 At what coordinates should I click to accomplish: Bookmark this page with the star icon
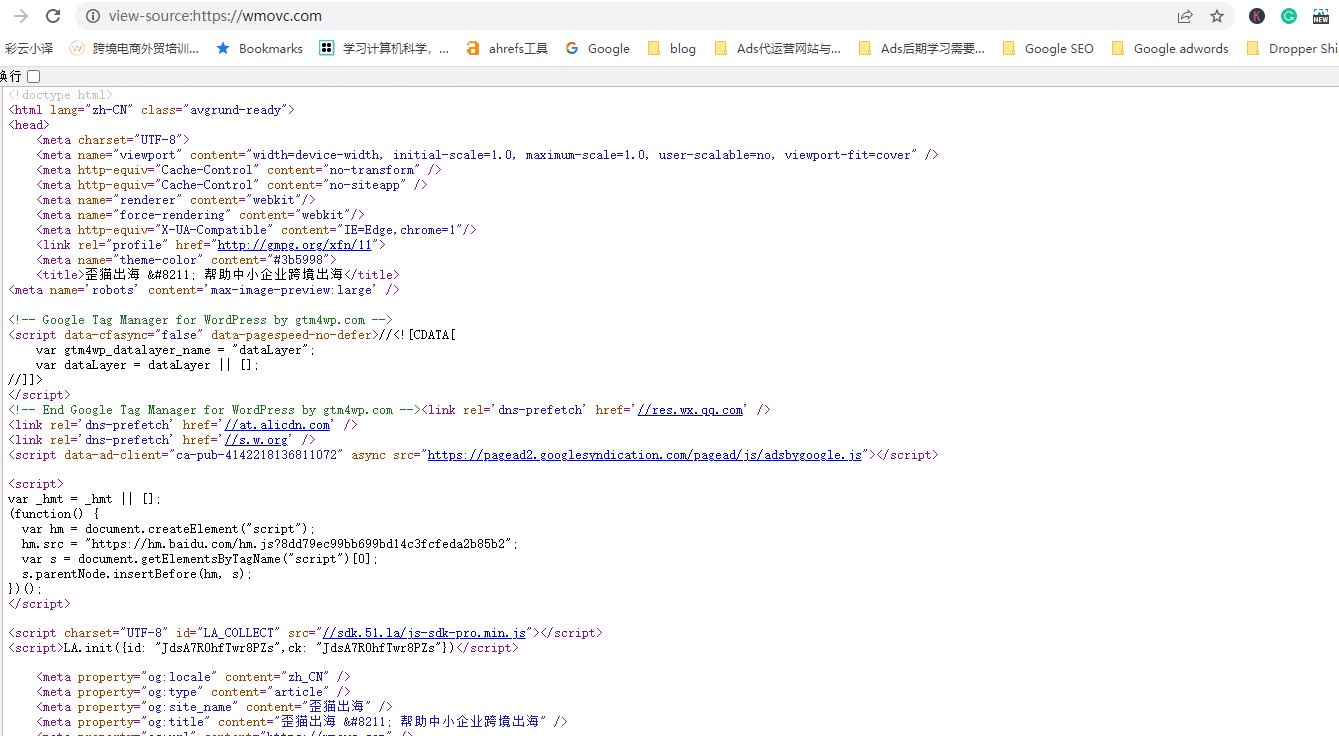pyautogui.click(x=1217, y=16)
